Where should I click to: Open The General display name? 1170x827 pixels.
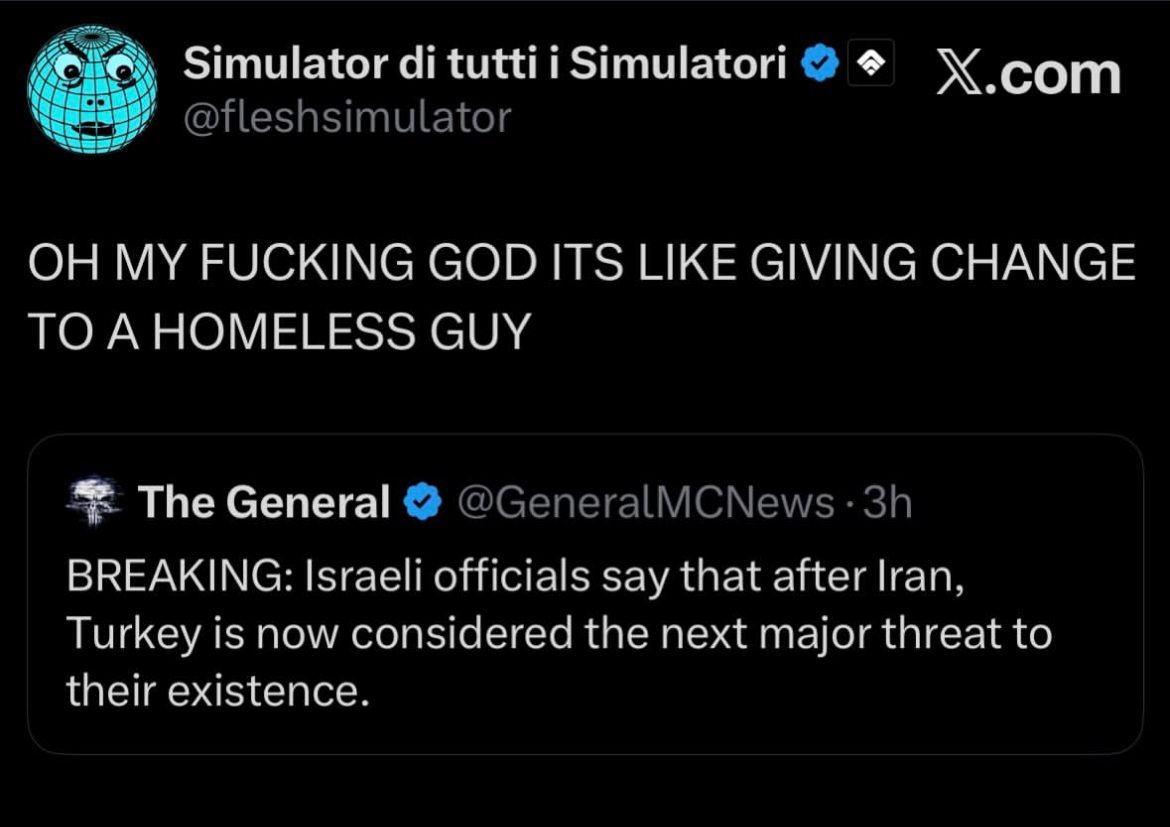pos(264,502)
